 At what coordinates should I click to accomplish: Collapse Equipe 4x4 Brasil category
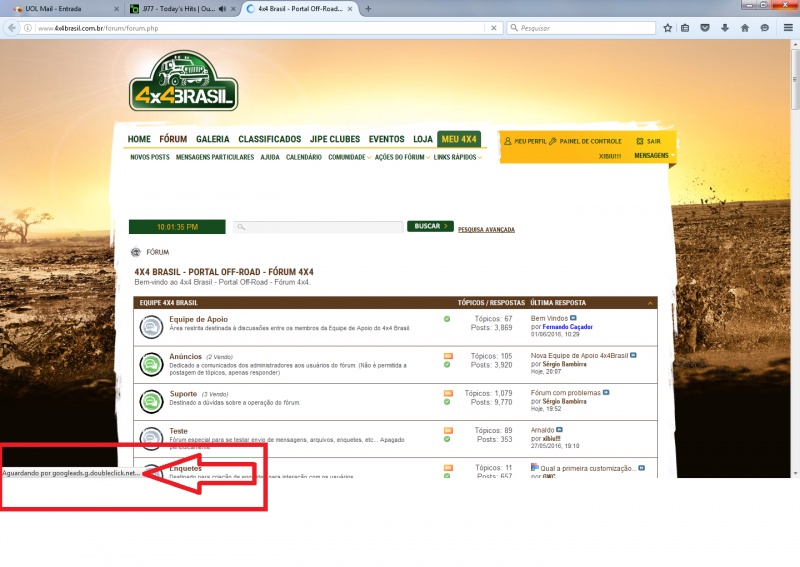click(x=650, y=303)
